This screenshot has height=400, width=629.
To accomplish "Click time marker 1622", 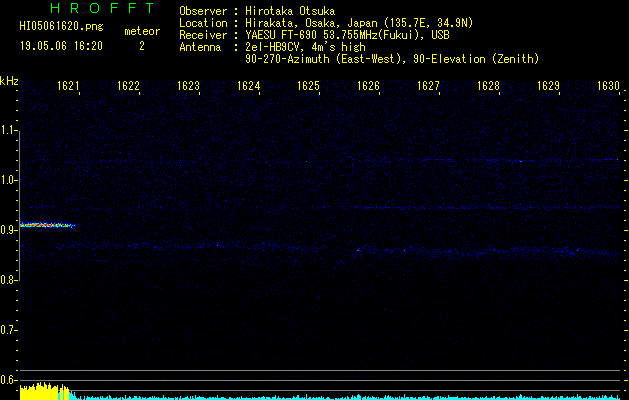I will [x=128, y=86].
